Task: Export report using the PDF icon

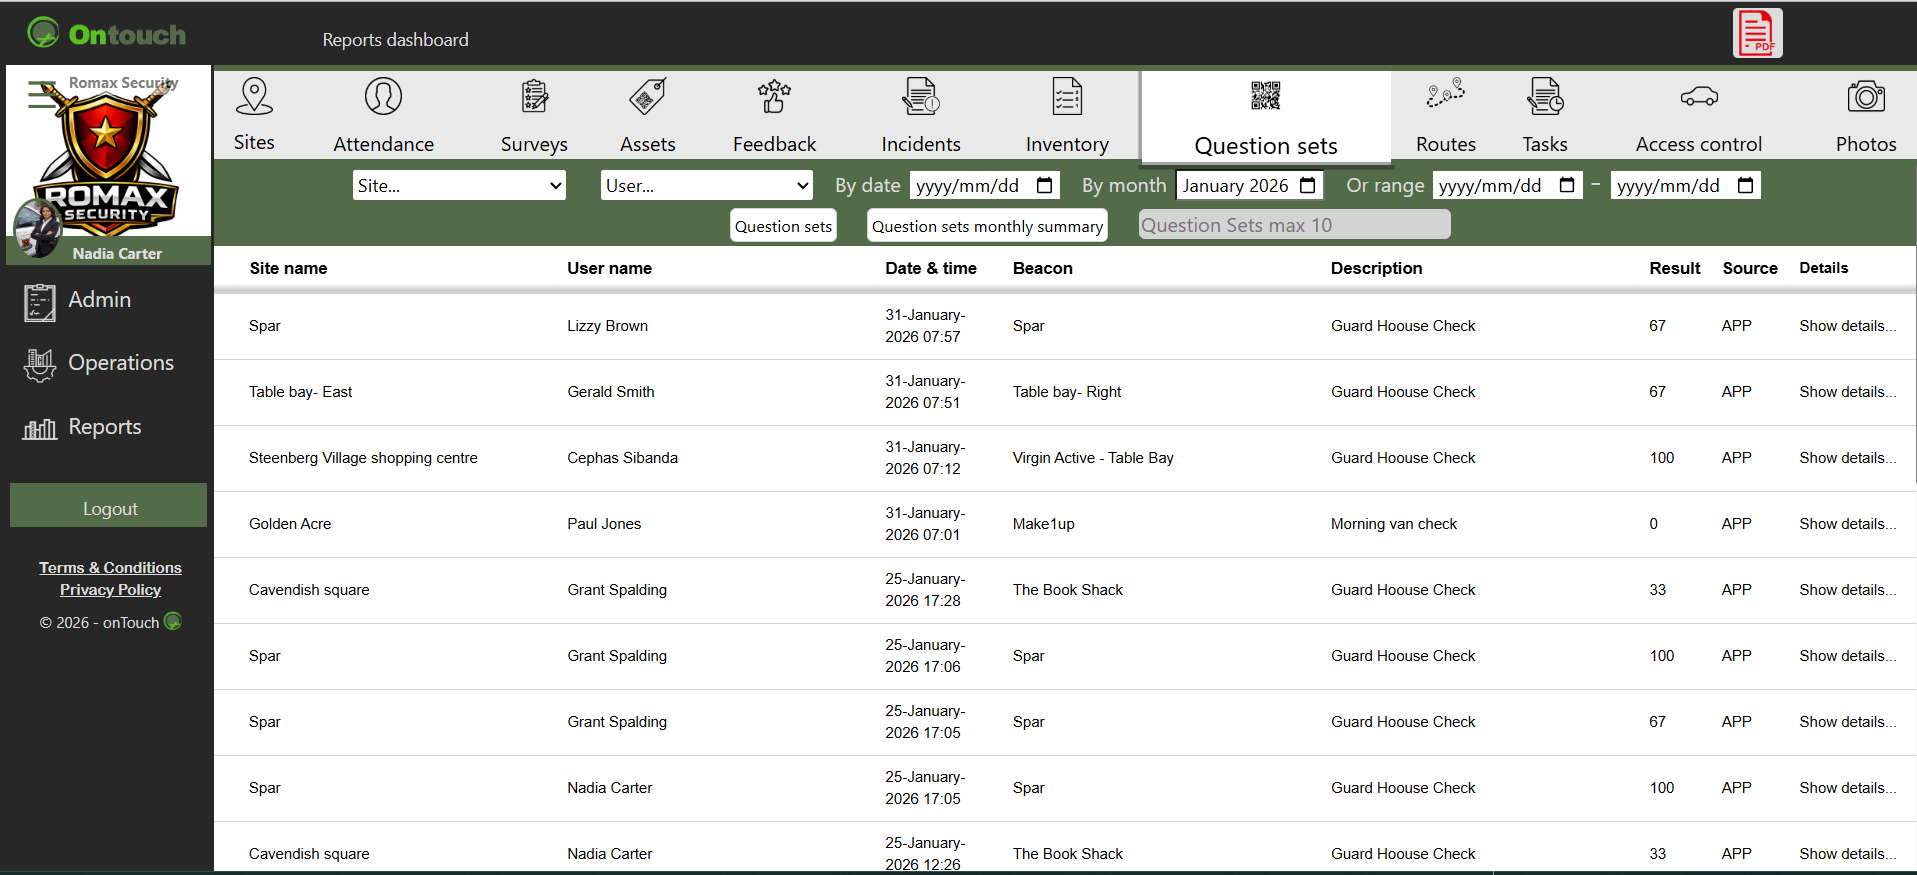Action: point(1757,33)
